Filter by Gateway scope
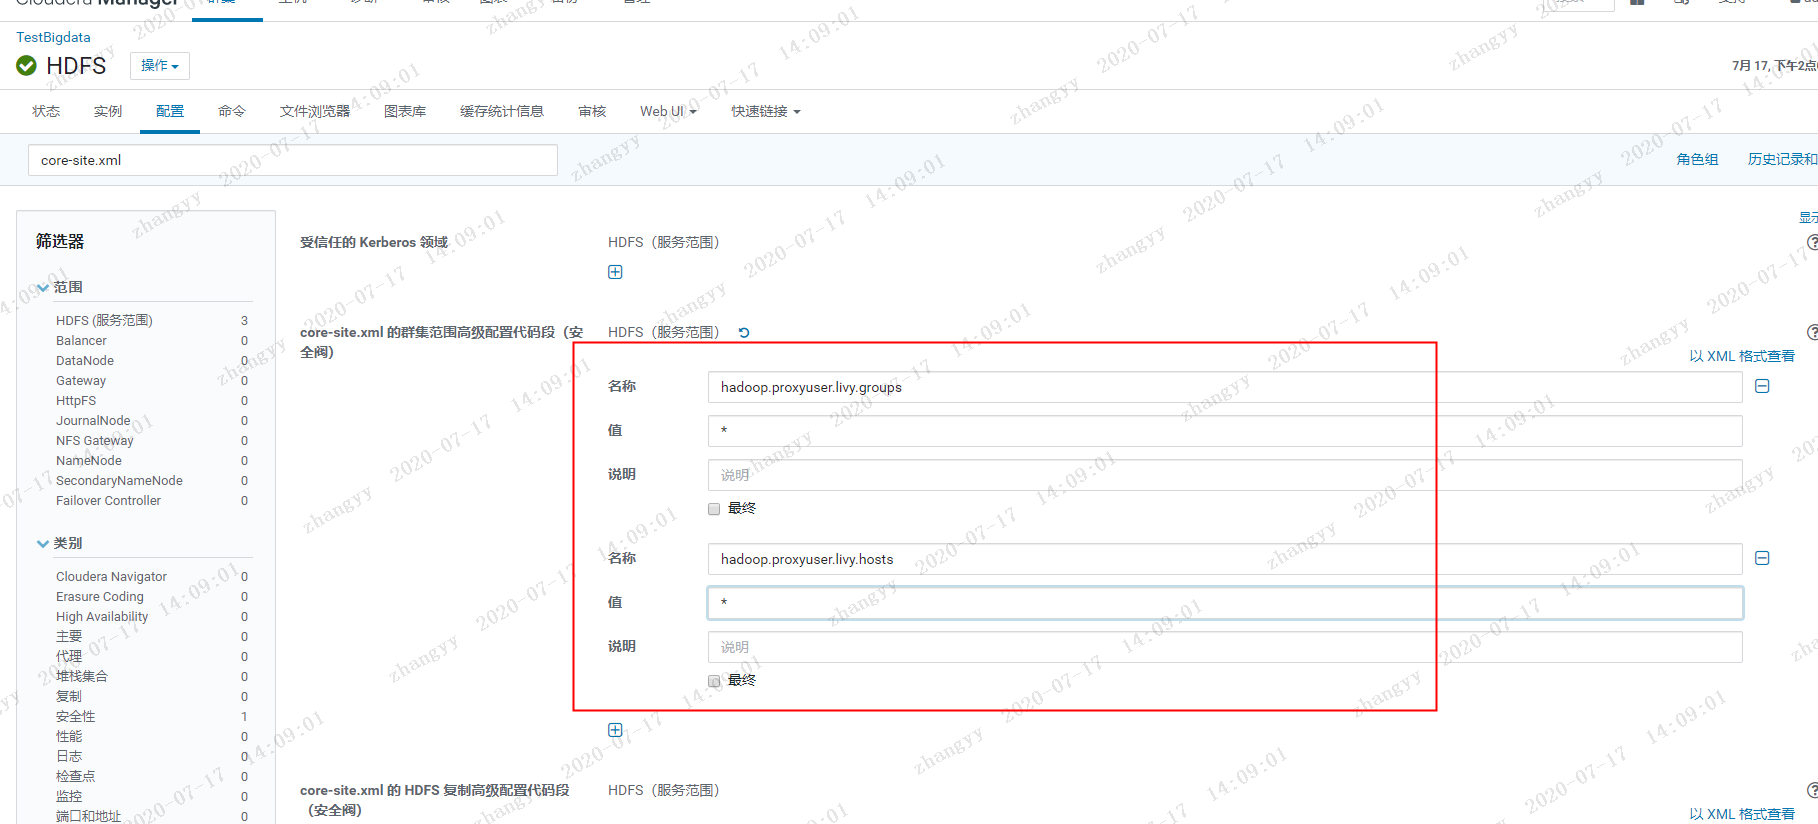This screenshot has width=1818, height=824. click(81, 381)
